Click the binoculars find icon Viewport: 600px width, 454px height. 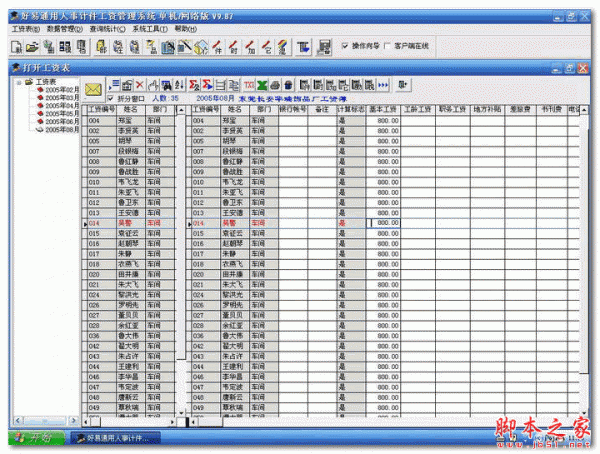pos(166,85)
